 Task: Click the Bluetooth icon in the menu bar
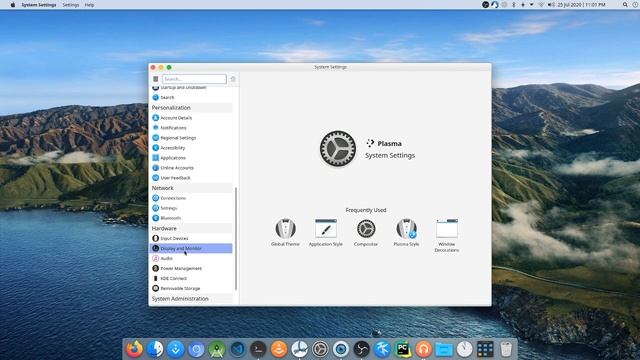pyautogui.click(x=514, y=5)
